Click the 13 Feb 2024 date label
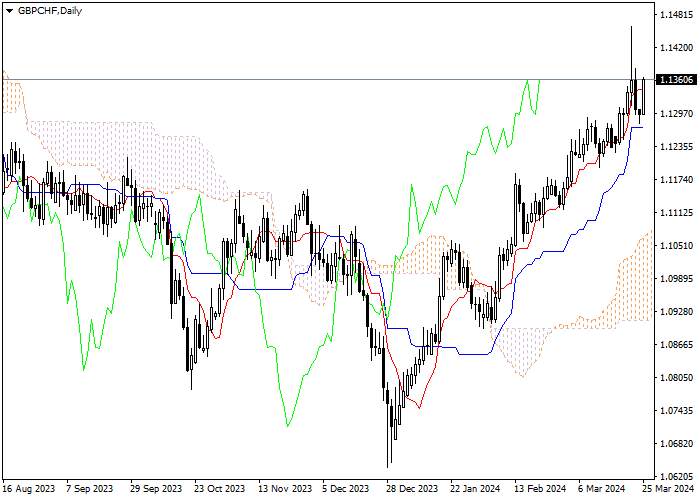 (x=540, y=489)
